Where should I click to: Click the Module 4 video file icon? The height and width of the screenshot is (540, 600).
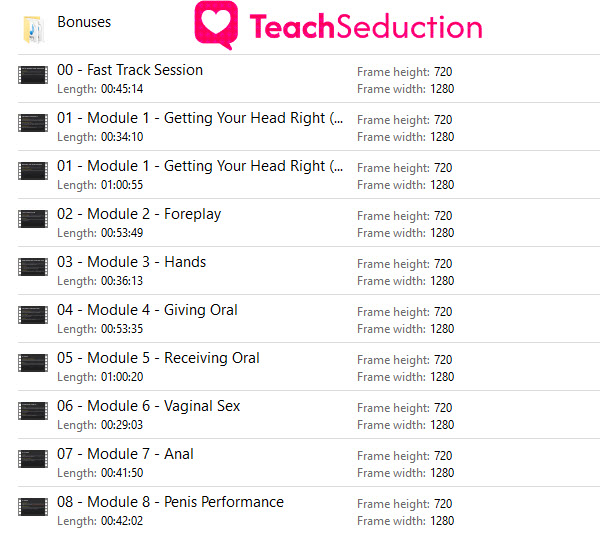(x=33, y=315)
